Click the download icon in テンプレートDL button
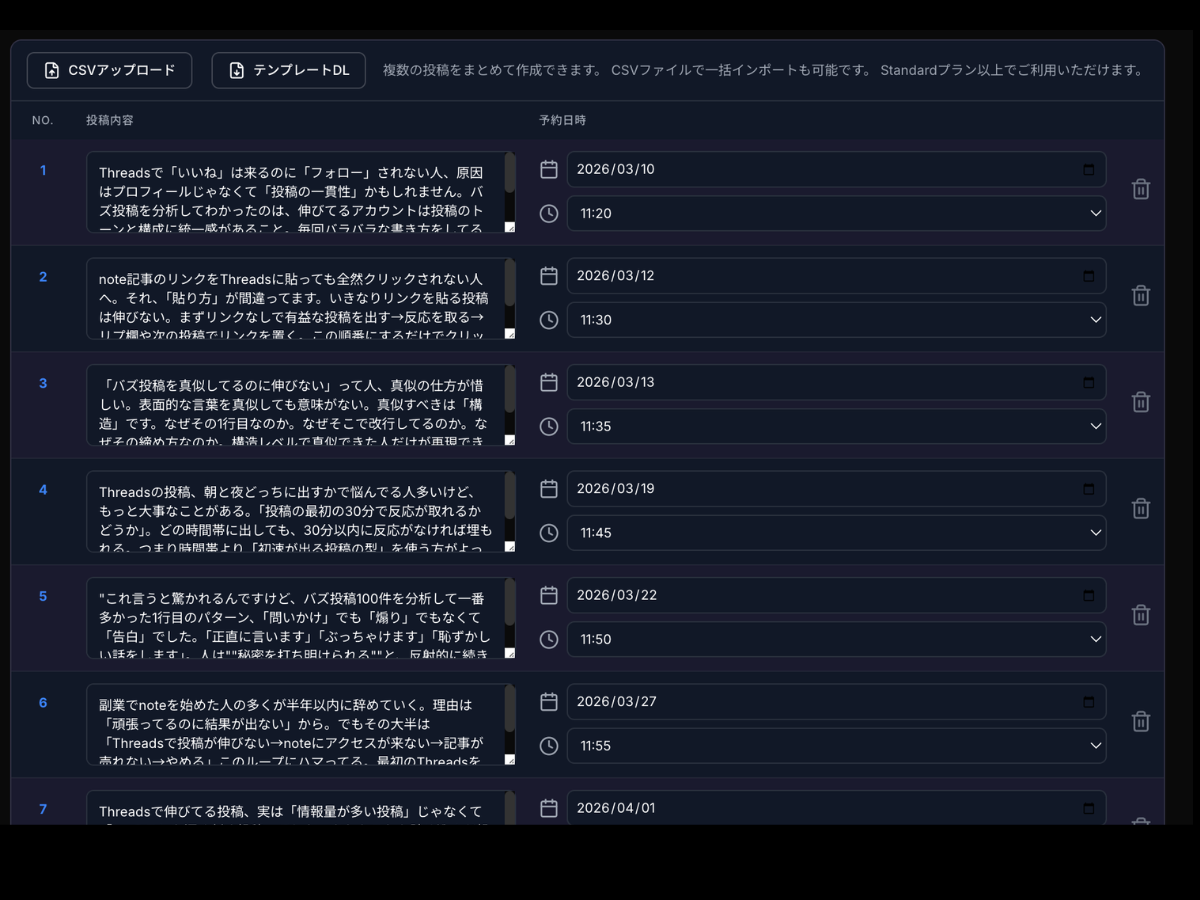This screenshot has height=900, width=1200. click(x=234, y=70)
